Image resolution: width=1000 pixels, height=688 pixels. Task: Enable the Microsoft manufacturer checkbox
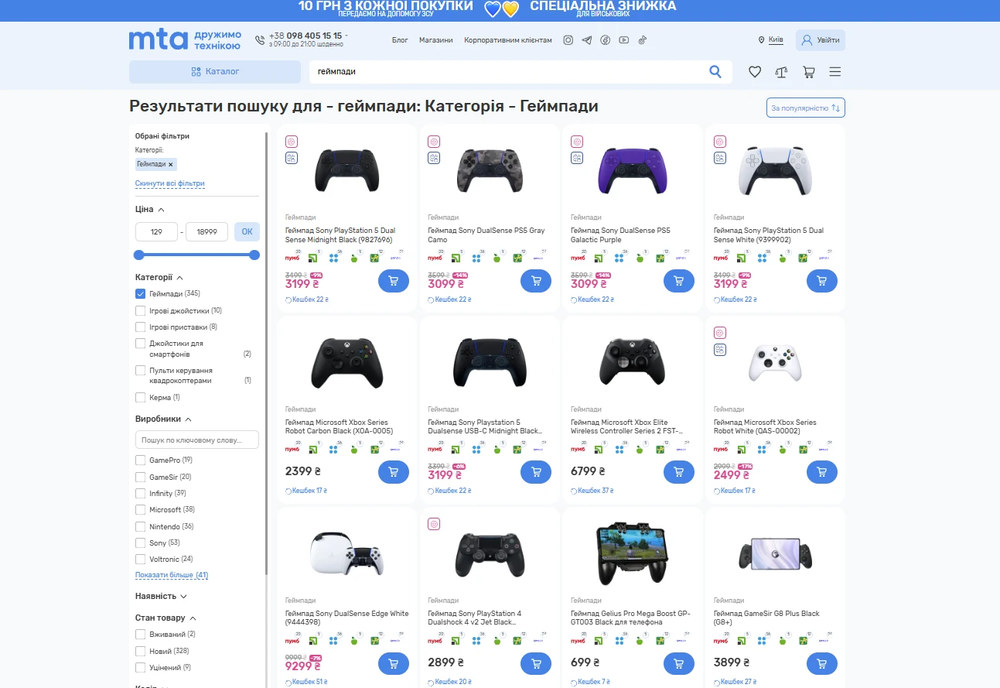click(x=141, y=510)
